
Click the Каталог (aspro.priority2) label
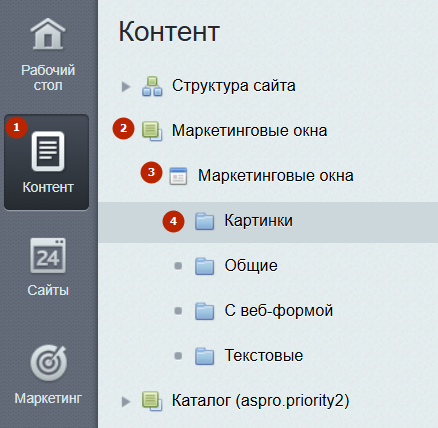click(260, 401)
